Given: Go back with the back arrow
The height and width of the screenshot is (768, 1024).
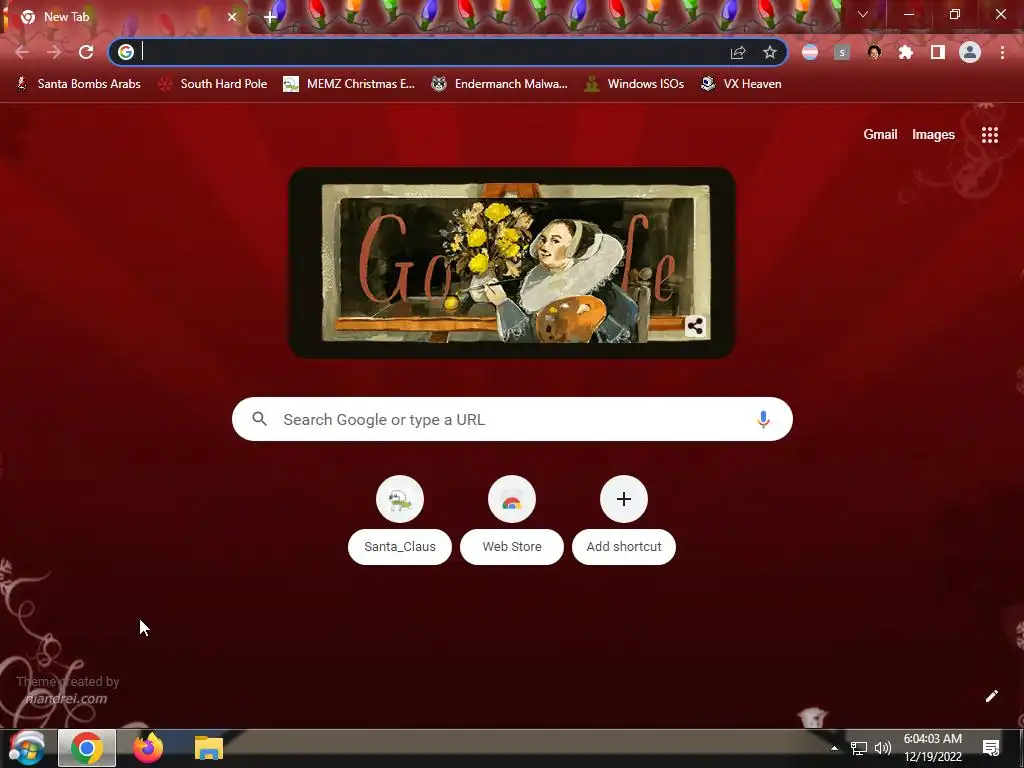Looking at the screenshot, I should 22,52.
